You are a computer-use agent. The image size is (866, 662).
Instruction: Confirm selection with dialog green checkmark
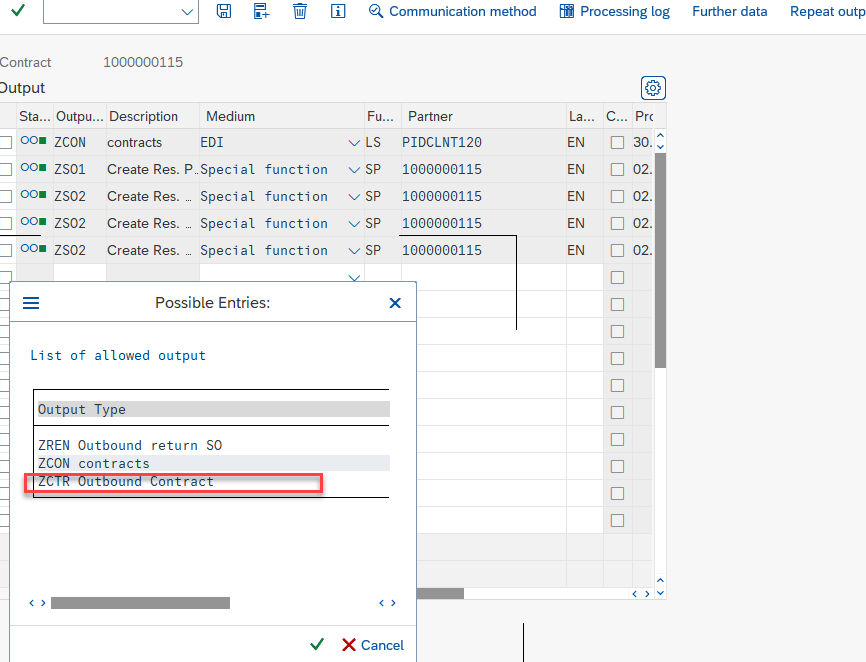click(317, 645)
